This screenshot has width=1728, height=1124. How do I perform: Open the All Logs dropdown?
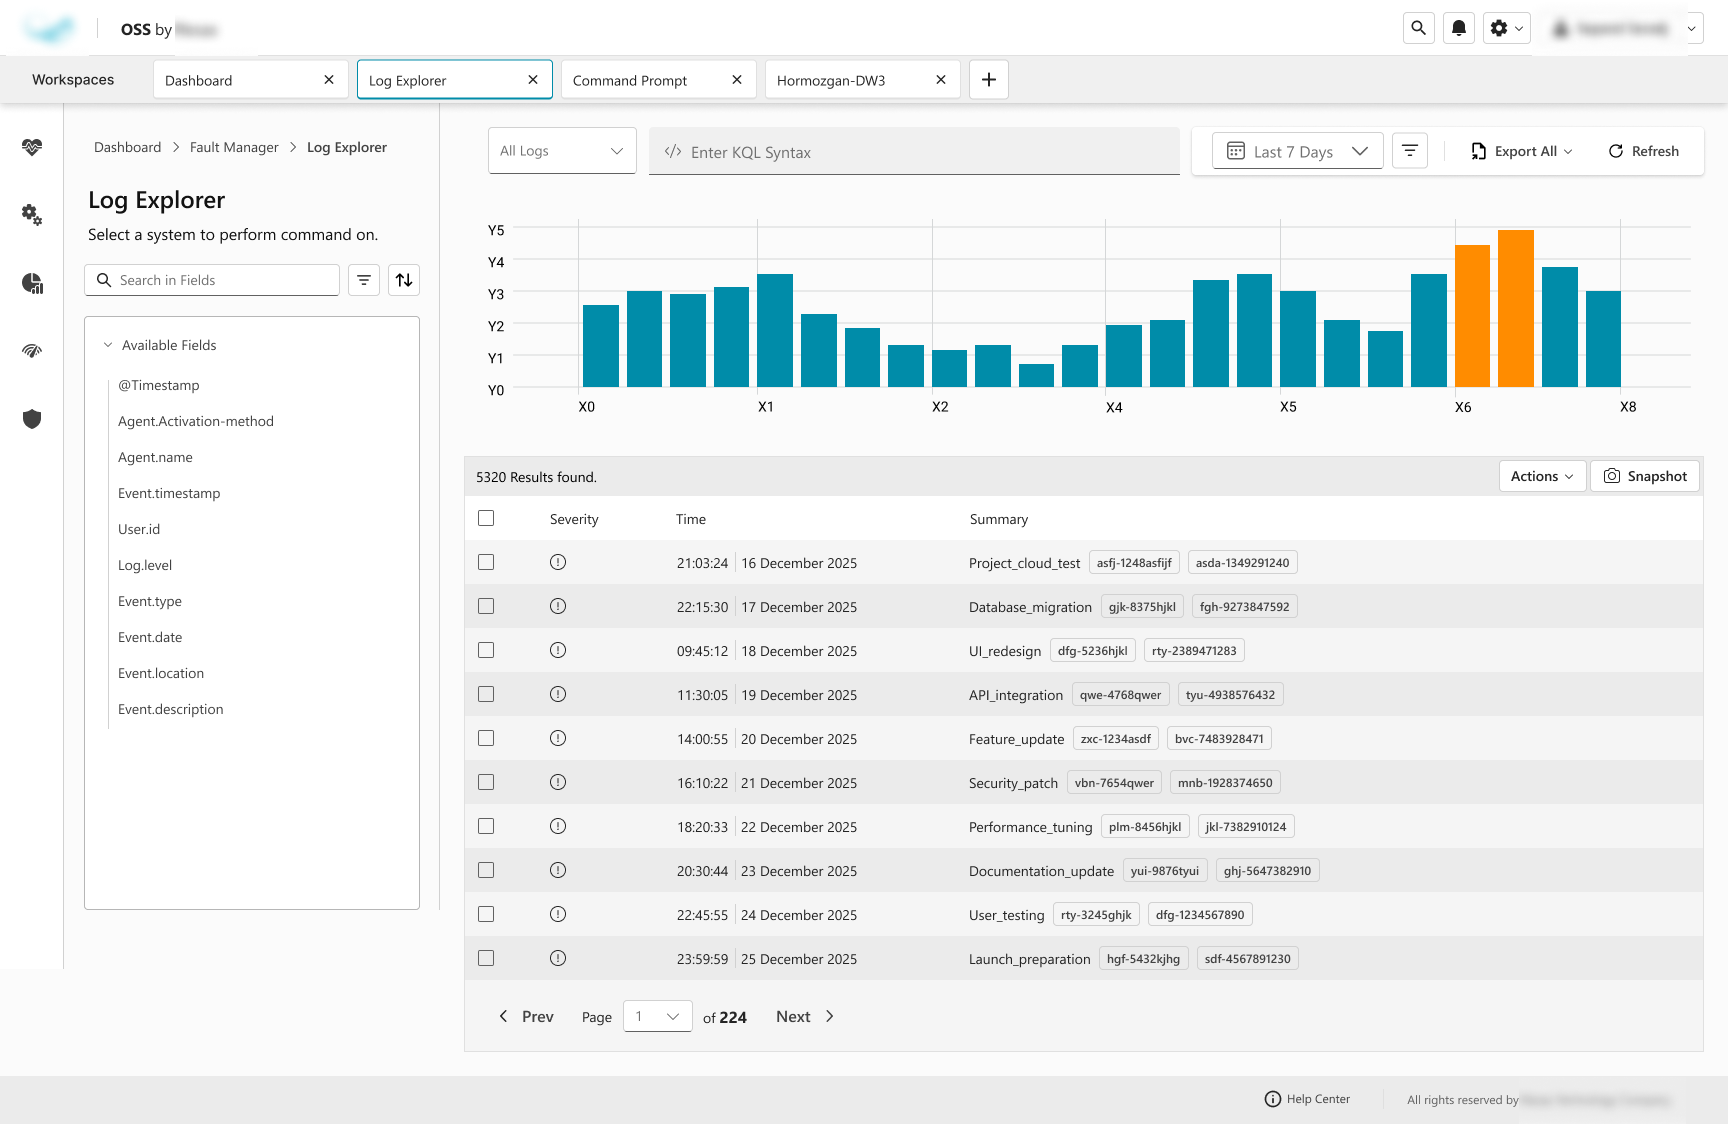coord(561,151)
